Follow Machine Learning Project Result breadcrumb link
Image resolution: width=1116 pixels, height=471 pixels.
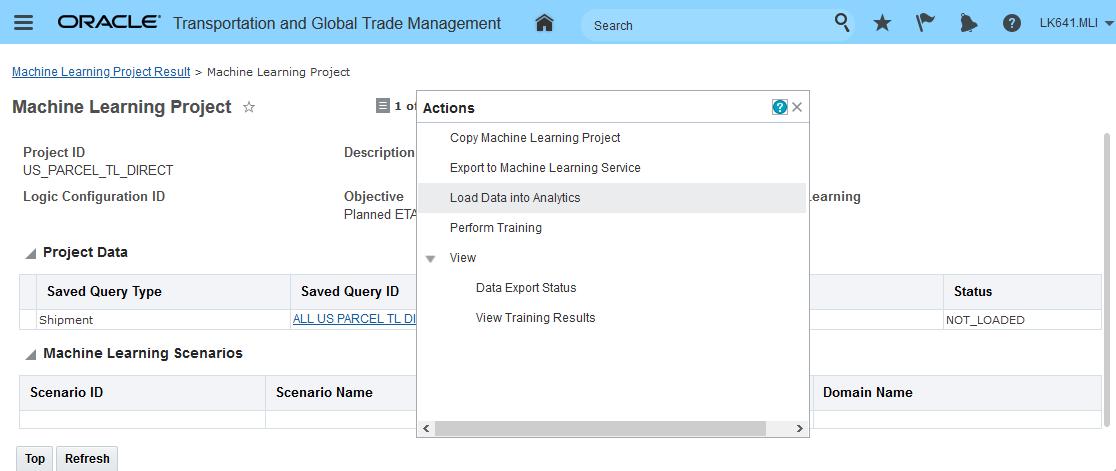(101, 72)
